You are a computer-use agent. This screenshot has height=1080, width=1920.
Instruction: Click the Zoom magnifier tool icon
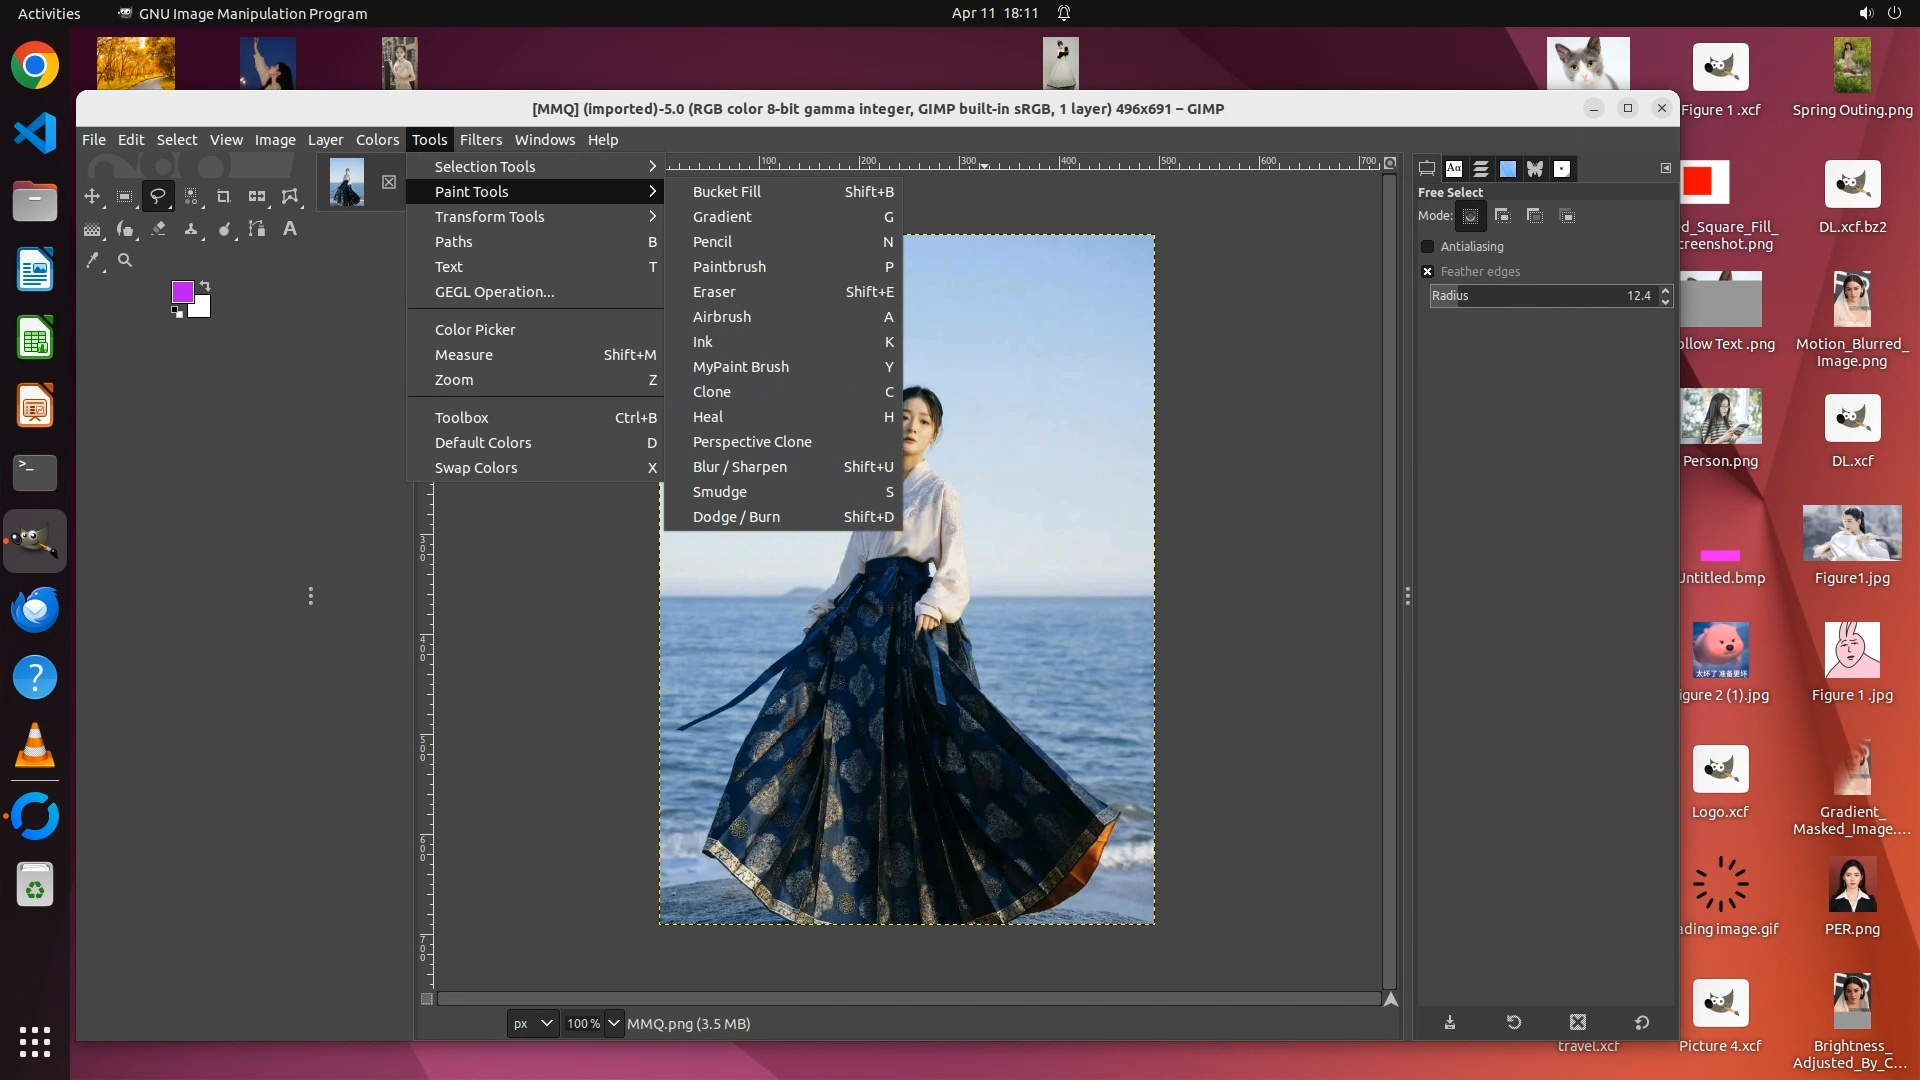coord(125,261)
